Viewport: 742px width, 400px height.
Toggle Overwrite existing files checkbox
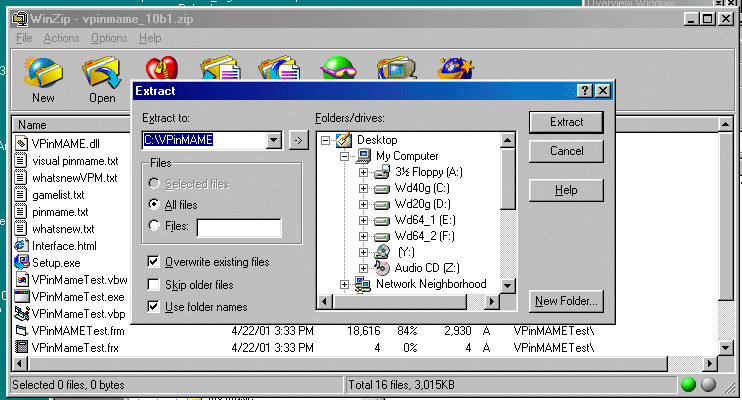point(153,262)
